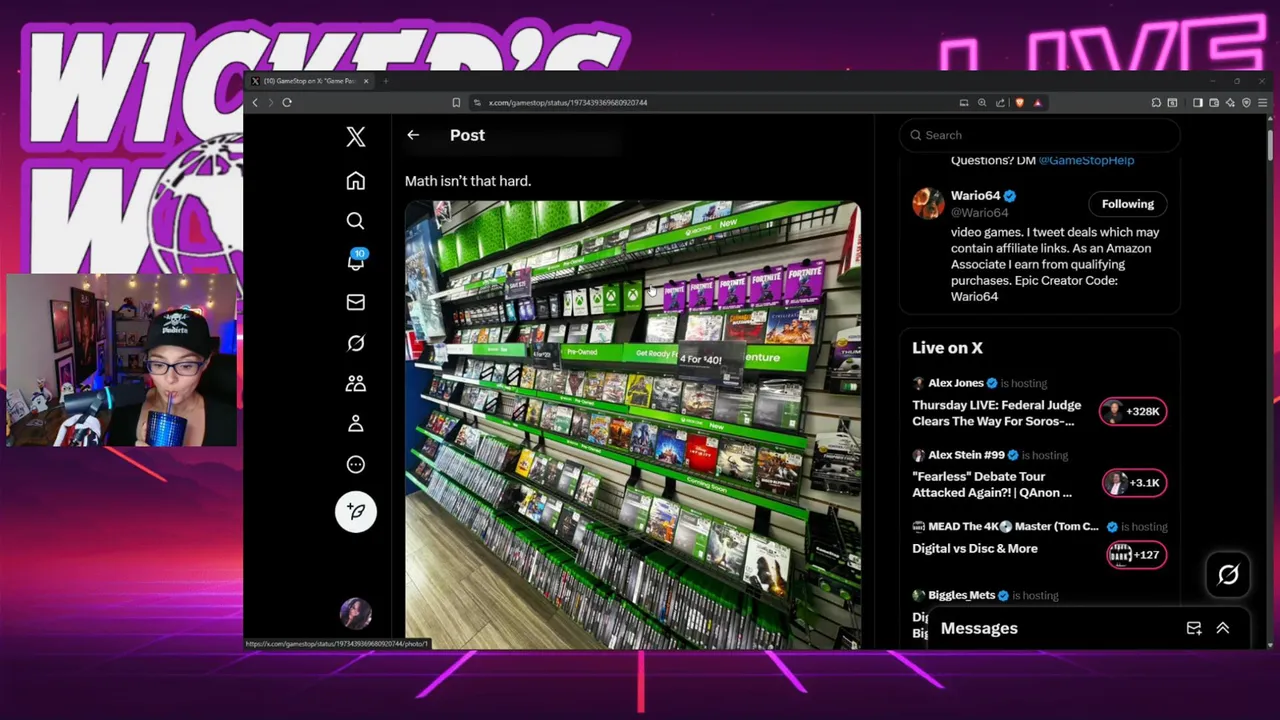Click Following button for Wario64
This screenshot has width=1280, height=720.
(1128, 204)
